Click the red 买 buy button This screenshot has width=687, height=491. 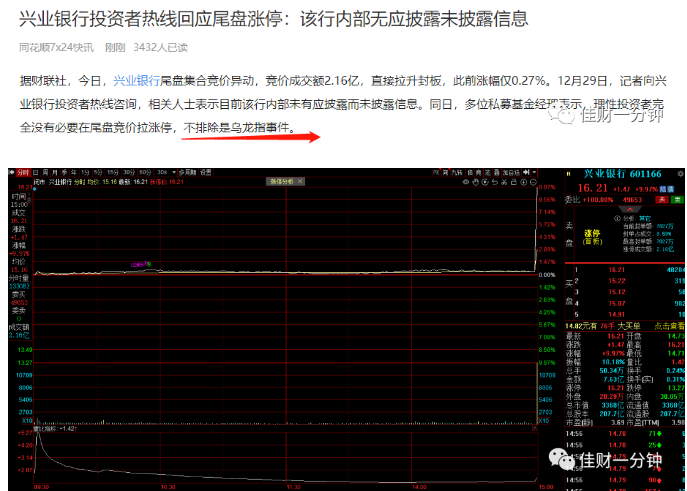pyautogui.click(x=662, y=200)
